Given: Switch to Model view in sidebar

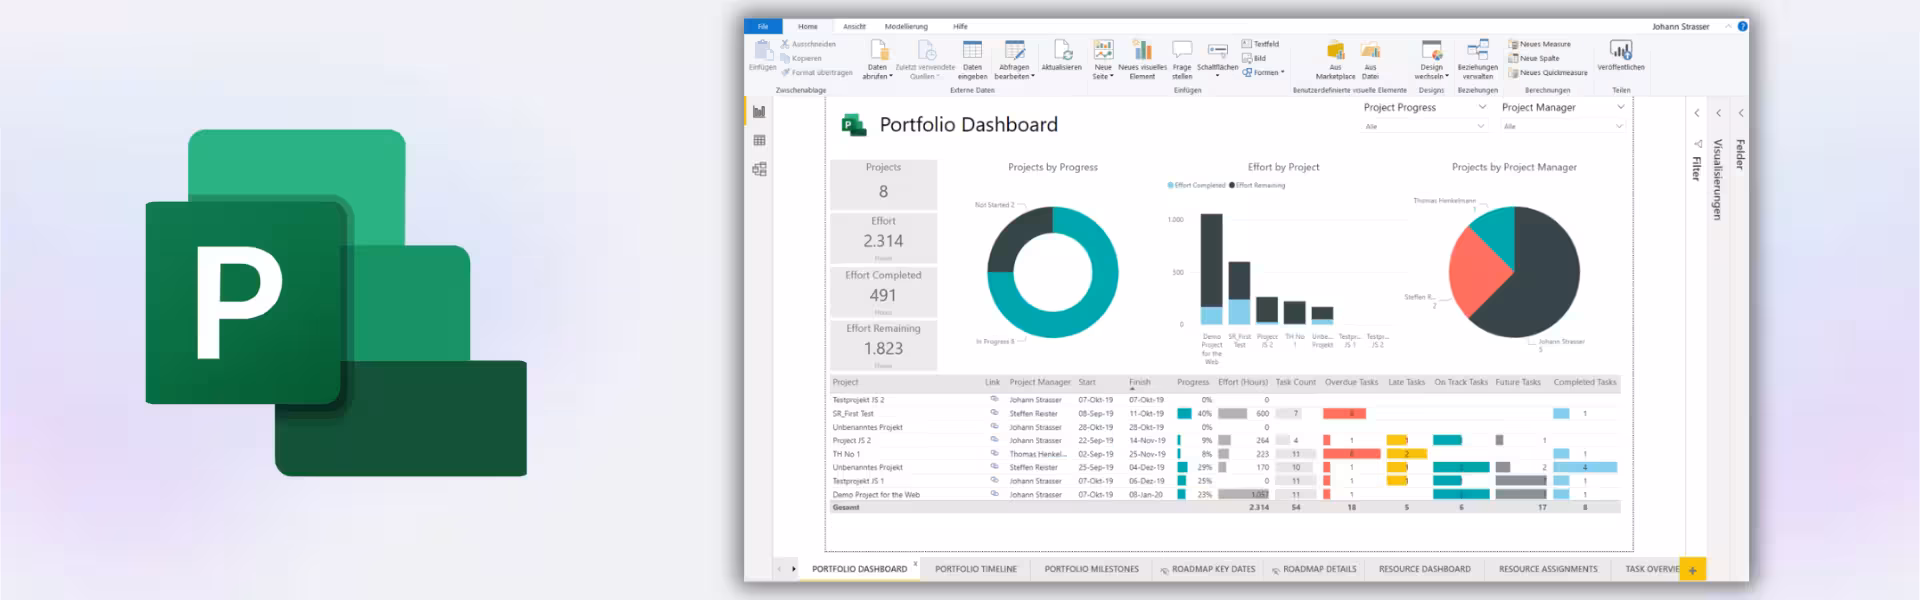Looking at the screenshot, I should coord(759,169).
